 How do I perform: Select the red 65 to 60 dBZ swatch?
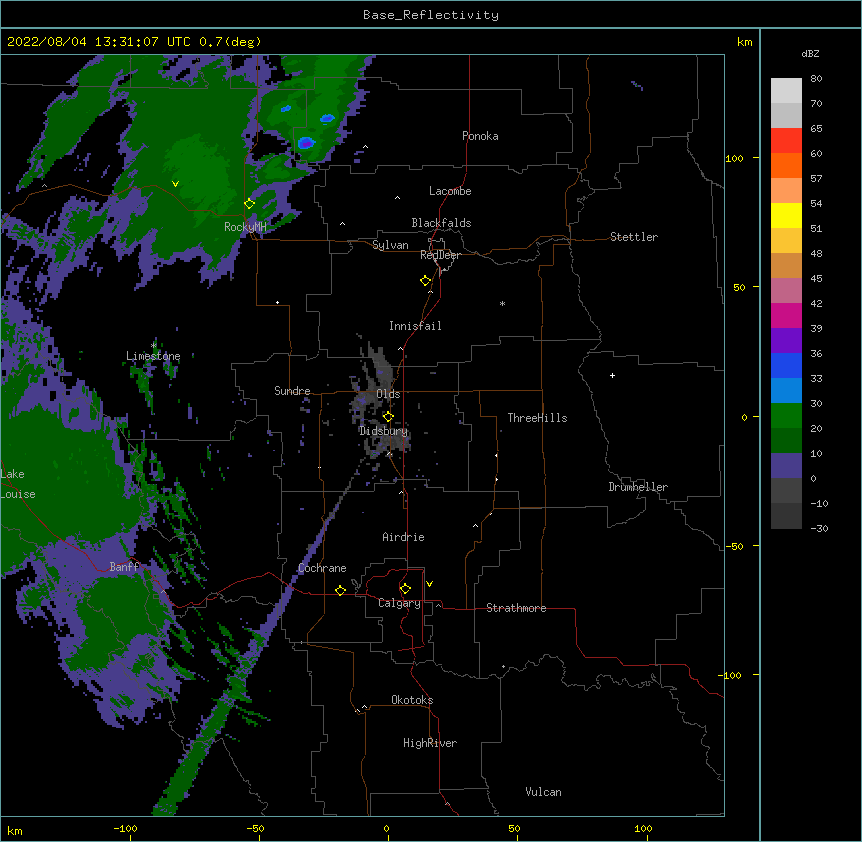pyautogui.click(x=786, y=141)
